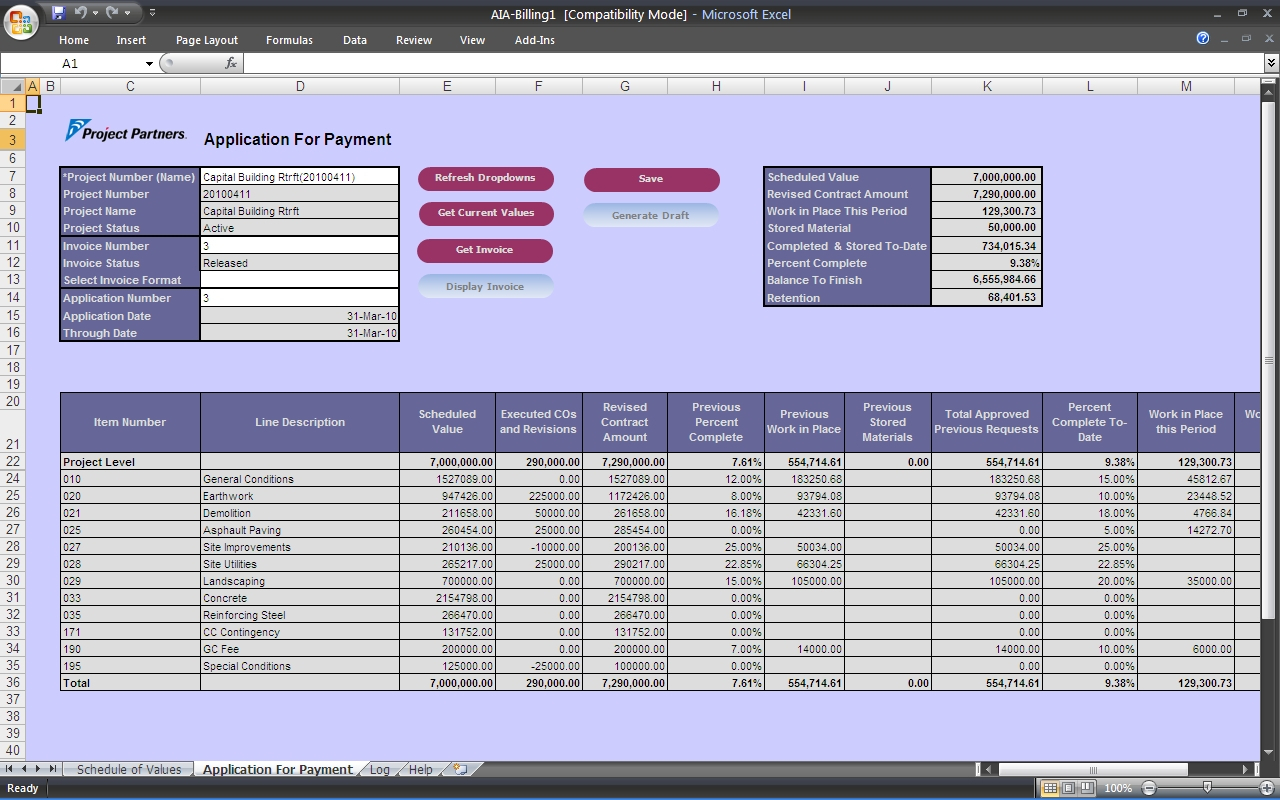Click the Refresh Dropdowns button
Screen dimensions: 1280x800
click(x=485, y=179)
